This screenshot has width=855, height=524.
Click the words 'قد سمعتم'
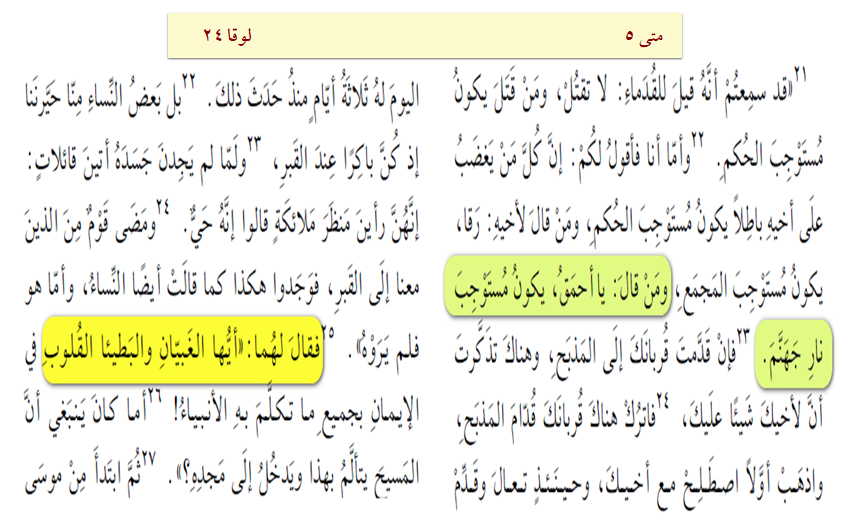pos(758,95)
